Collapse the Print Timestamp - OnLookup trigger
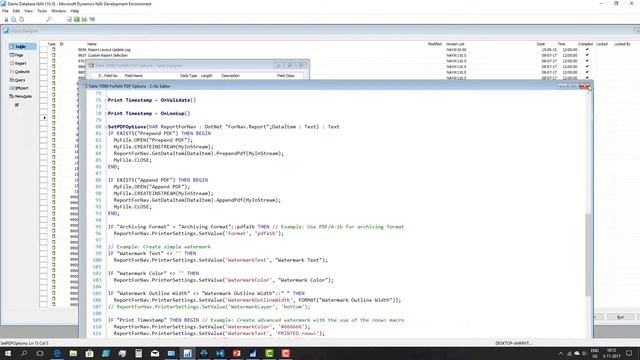This screenshot has width=640, height=360. point(105,113)
